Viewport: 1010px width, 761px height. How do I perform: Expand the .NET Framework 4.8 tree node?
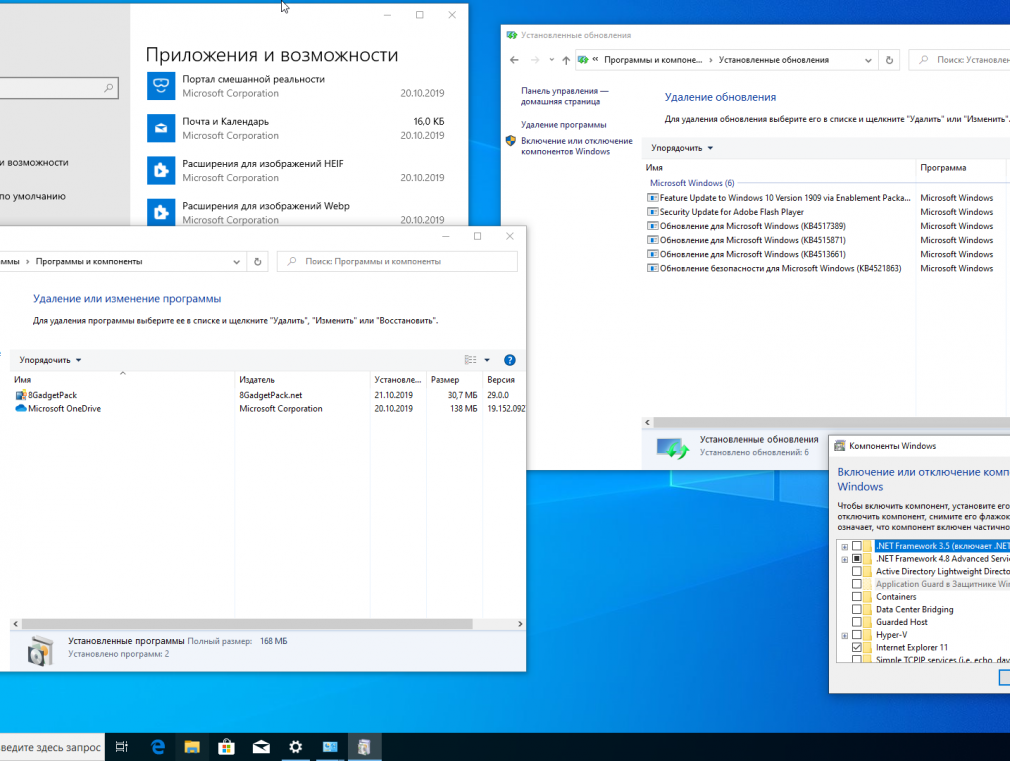[844, 559]
